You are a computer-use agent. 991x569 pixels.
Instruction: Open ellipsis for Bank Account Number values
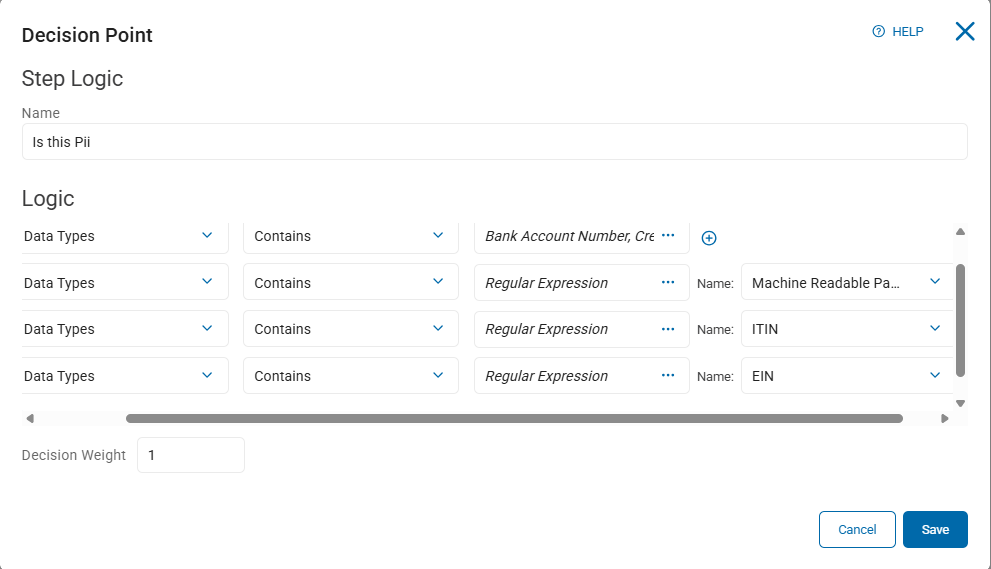coord(668,236)
